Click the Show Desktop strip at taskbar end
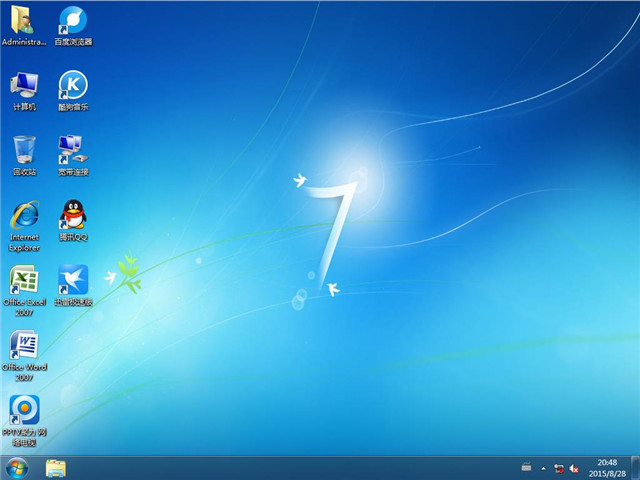Viewport: 640px width, 480px height. (636, 468)
